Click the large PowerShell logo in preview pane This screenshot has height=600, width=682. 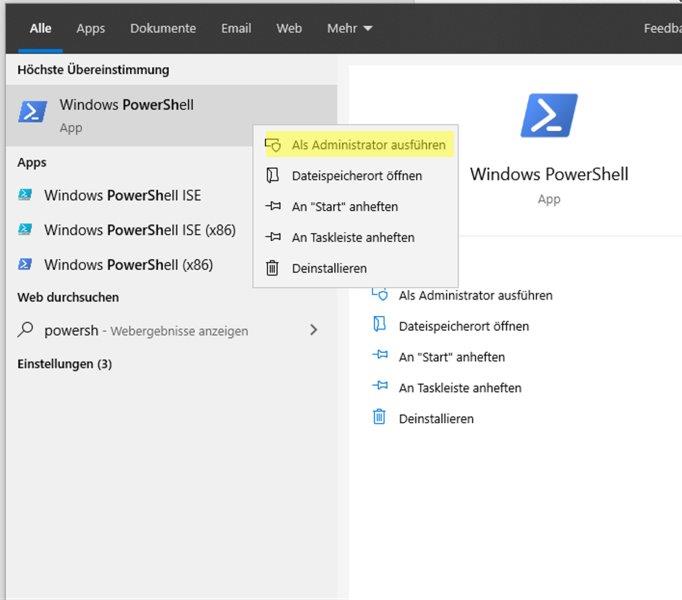tap(549, 115)
